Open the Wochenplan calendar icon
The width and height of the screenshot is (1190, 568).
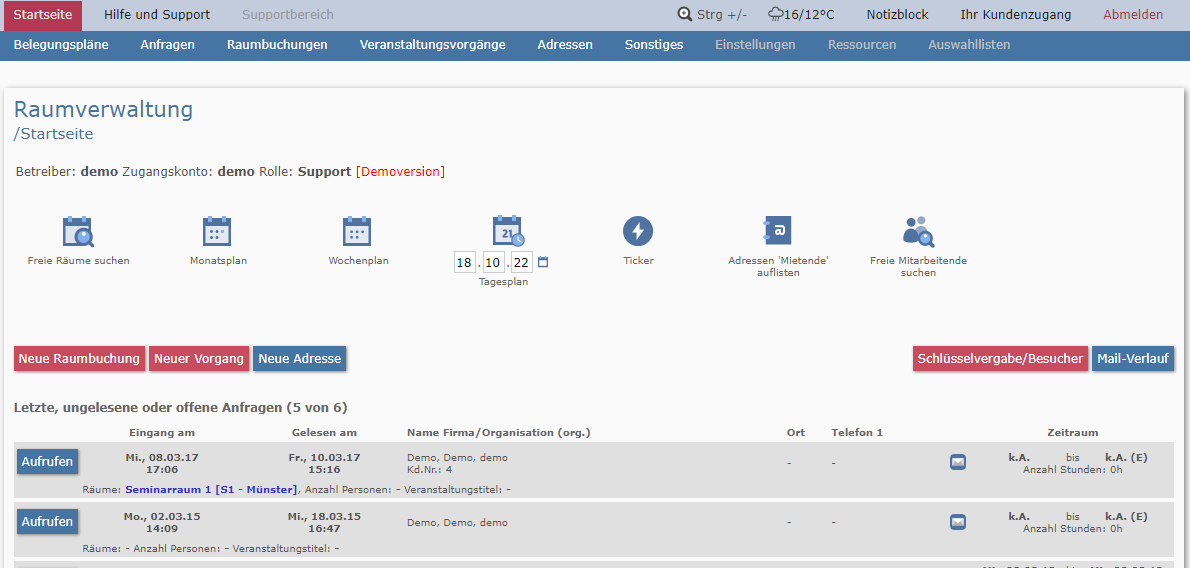358,232
